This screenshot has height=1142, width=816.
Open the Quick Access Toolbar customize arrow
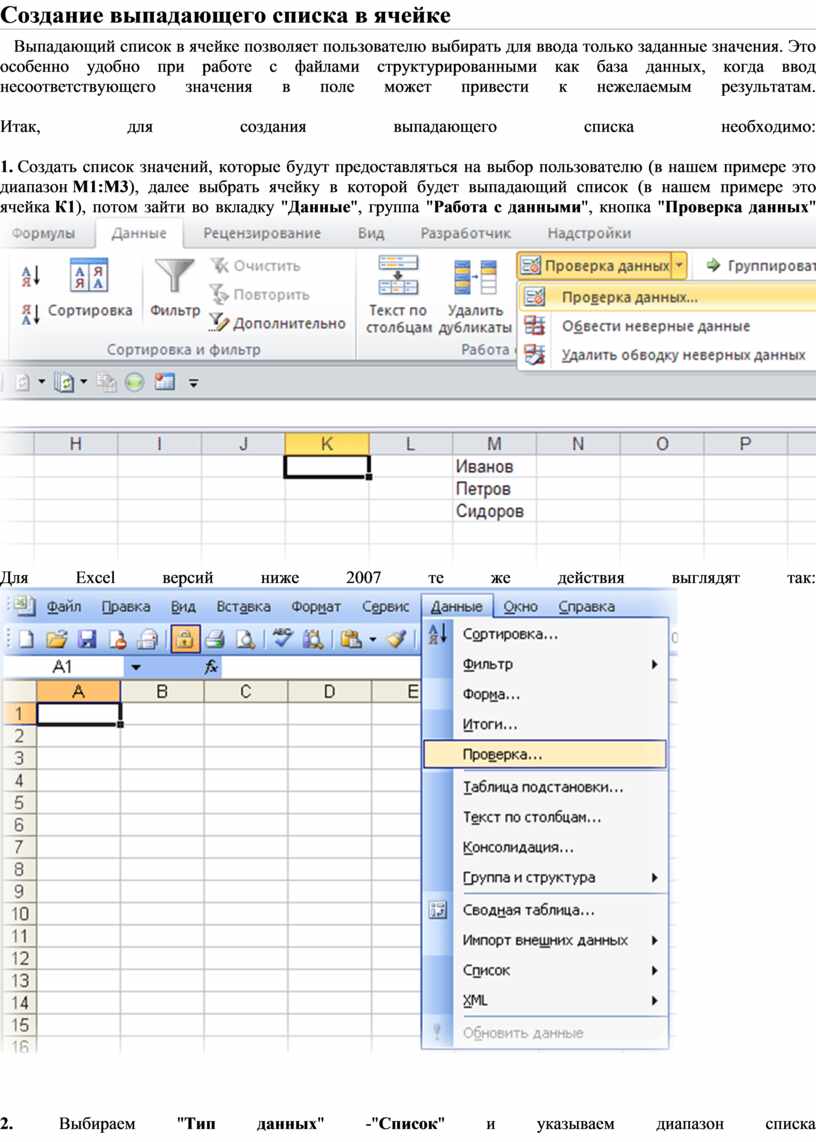tap(193, 382)
